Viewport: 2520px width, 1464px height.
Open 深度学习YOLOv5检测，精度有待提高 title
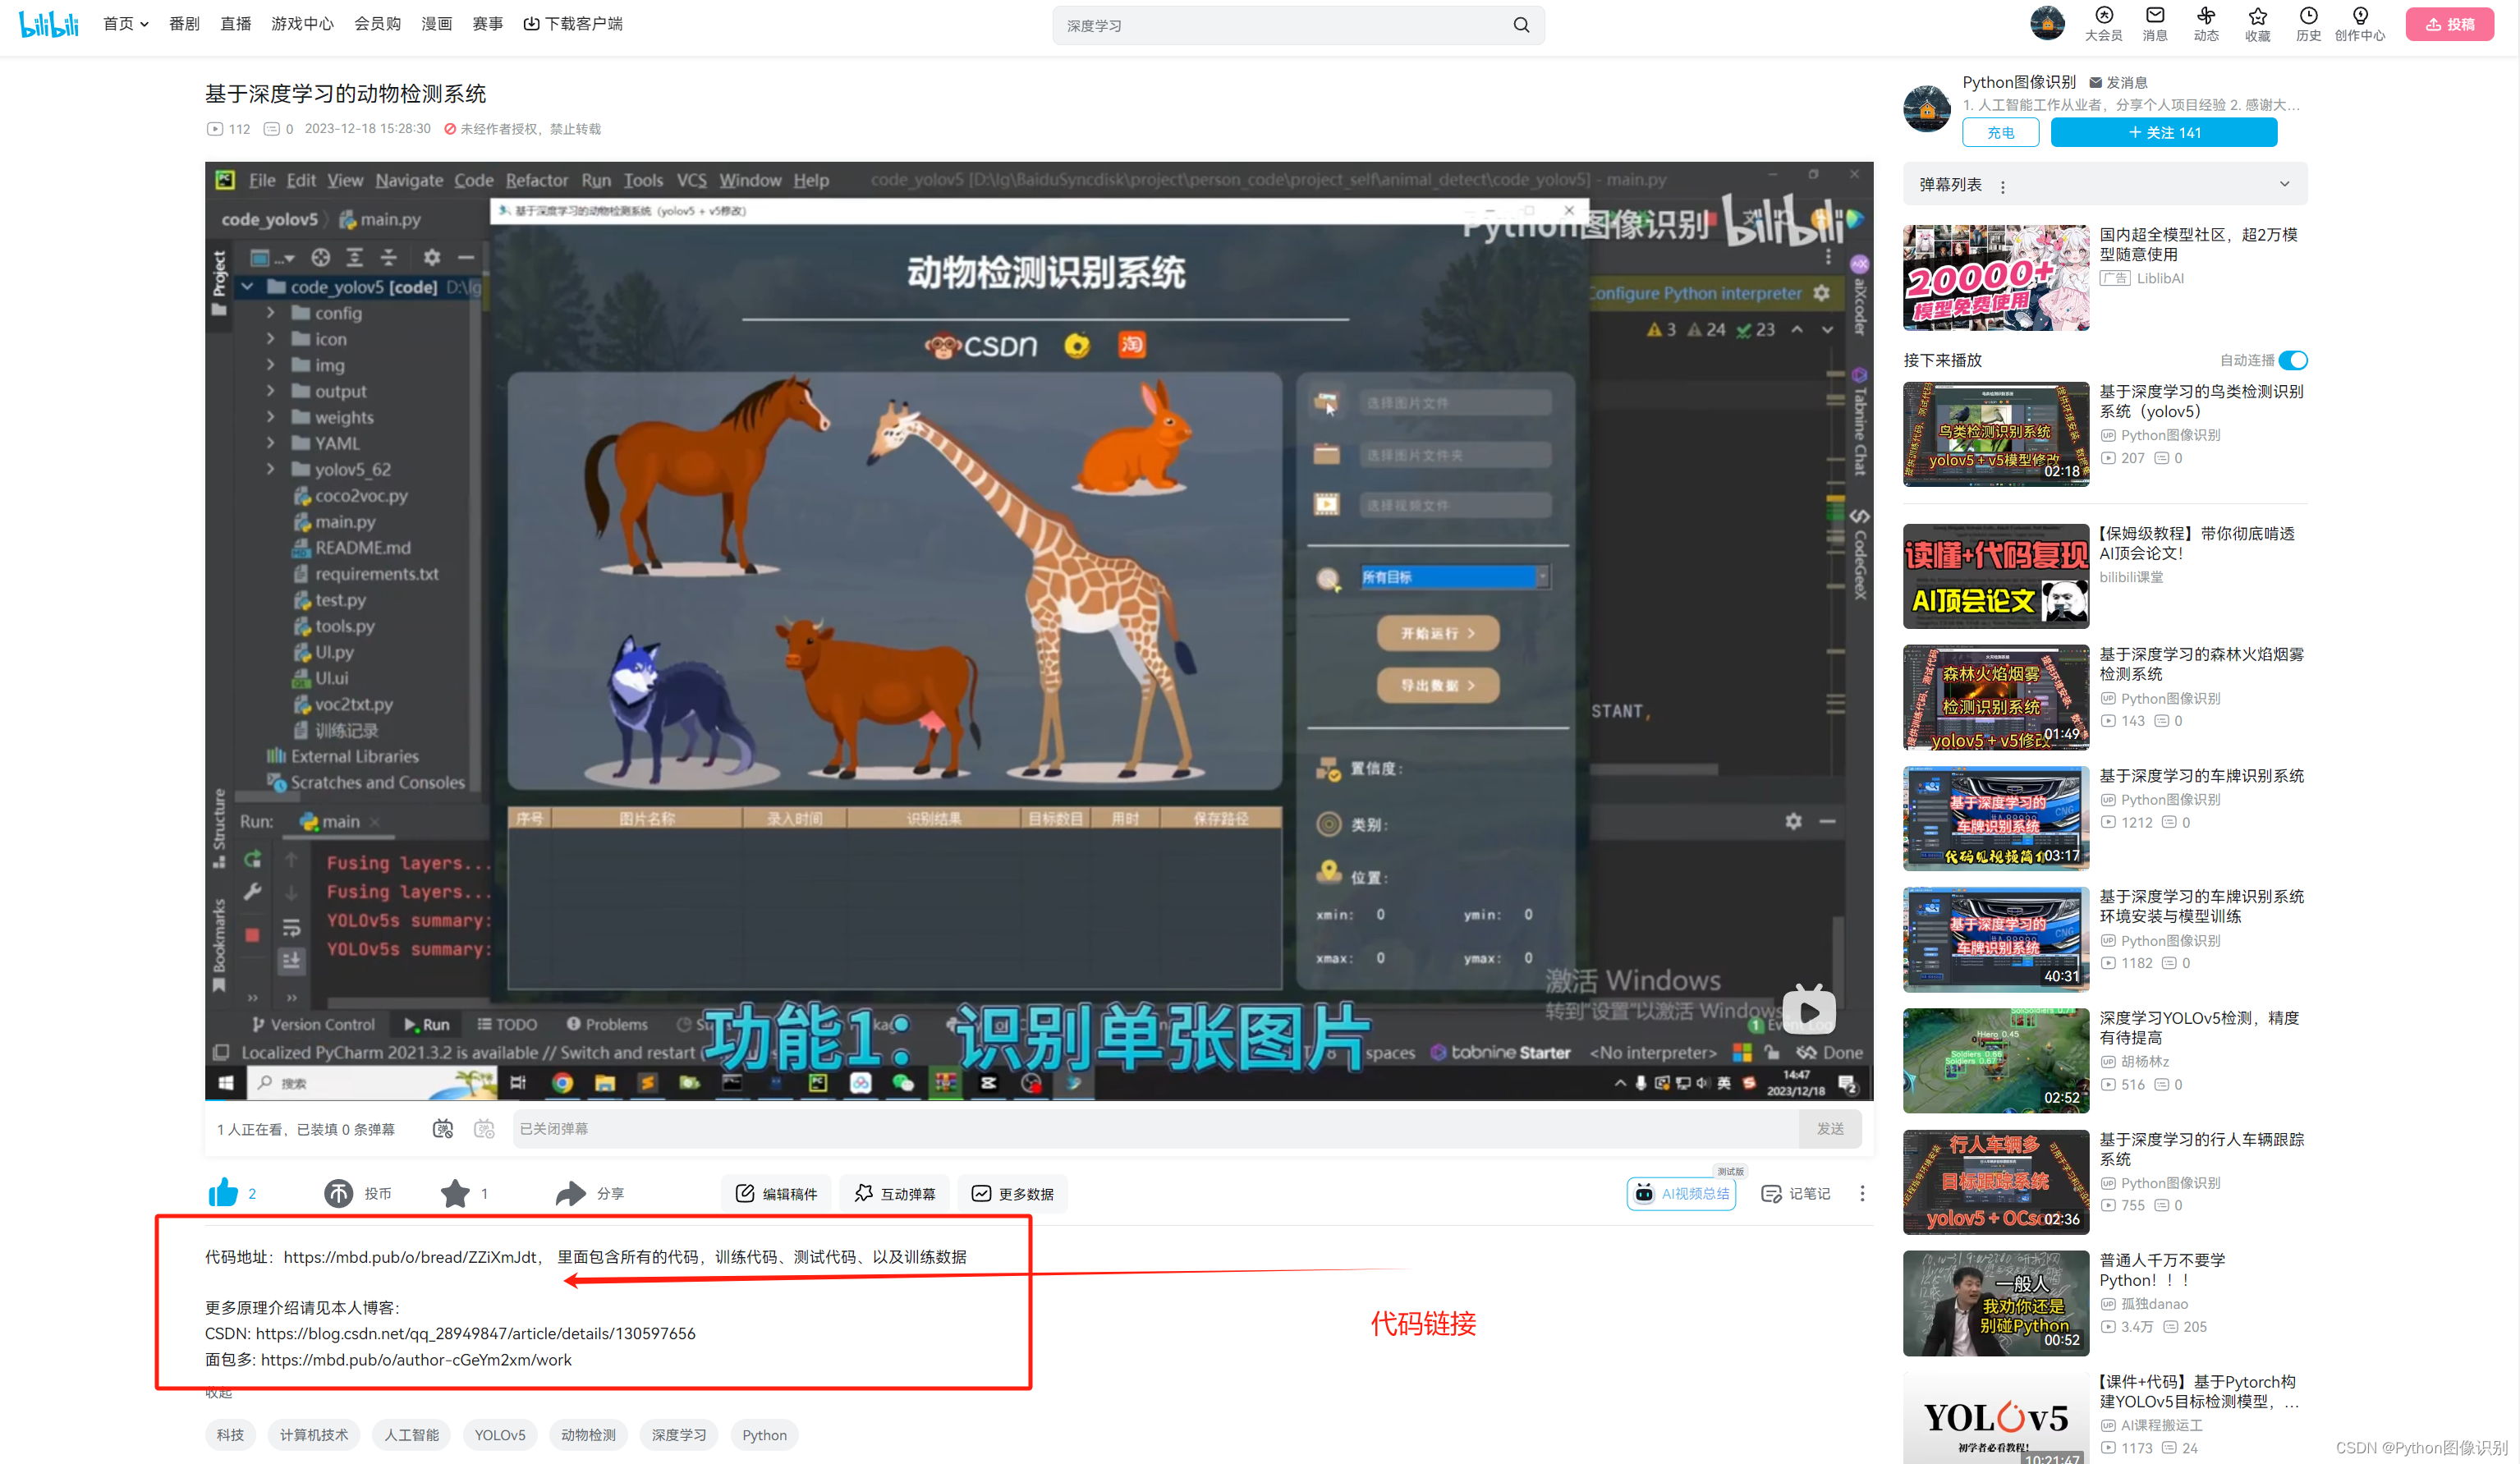(2199, 1027)
